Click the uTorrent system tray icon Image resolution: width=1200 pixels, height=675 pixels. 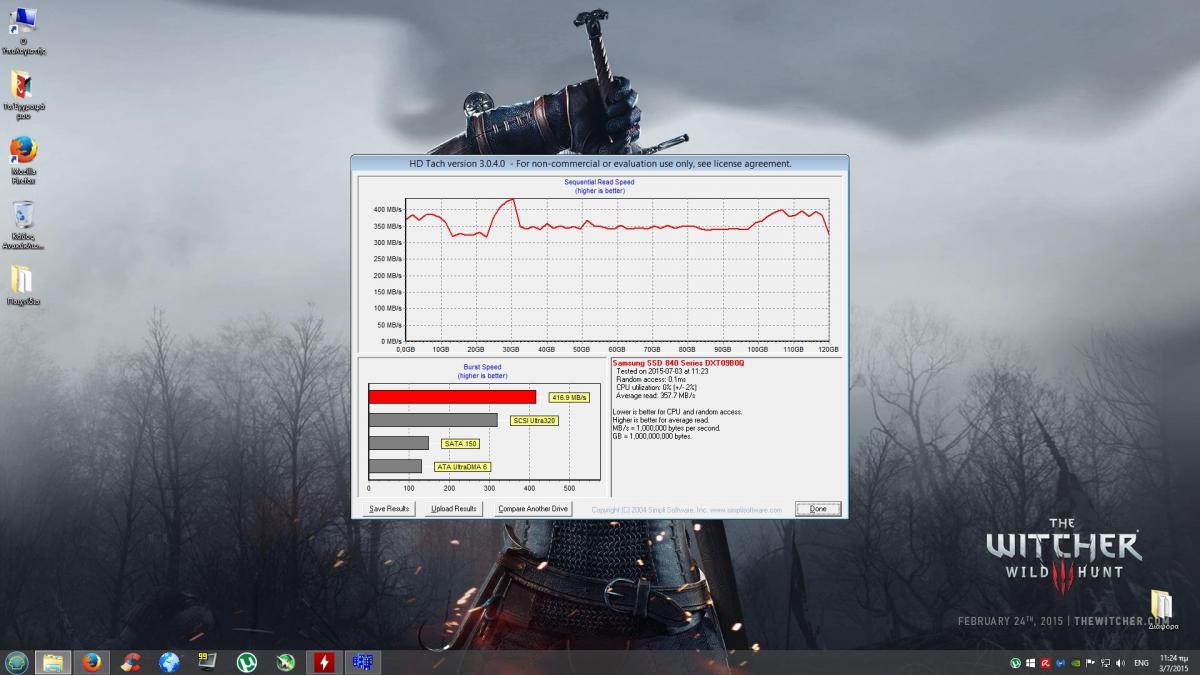pyautogui.click(x=1015, y=663)
